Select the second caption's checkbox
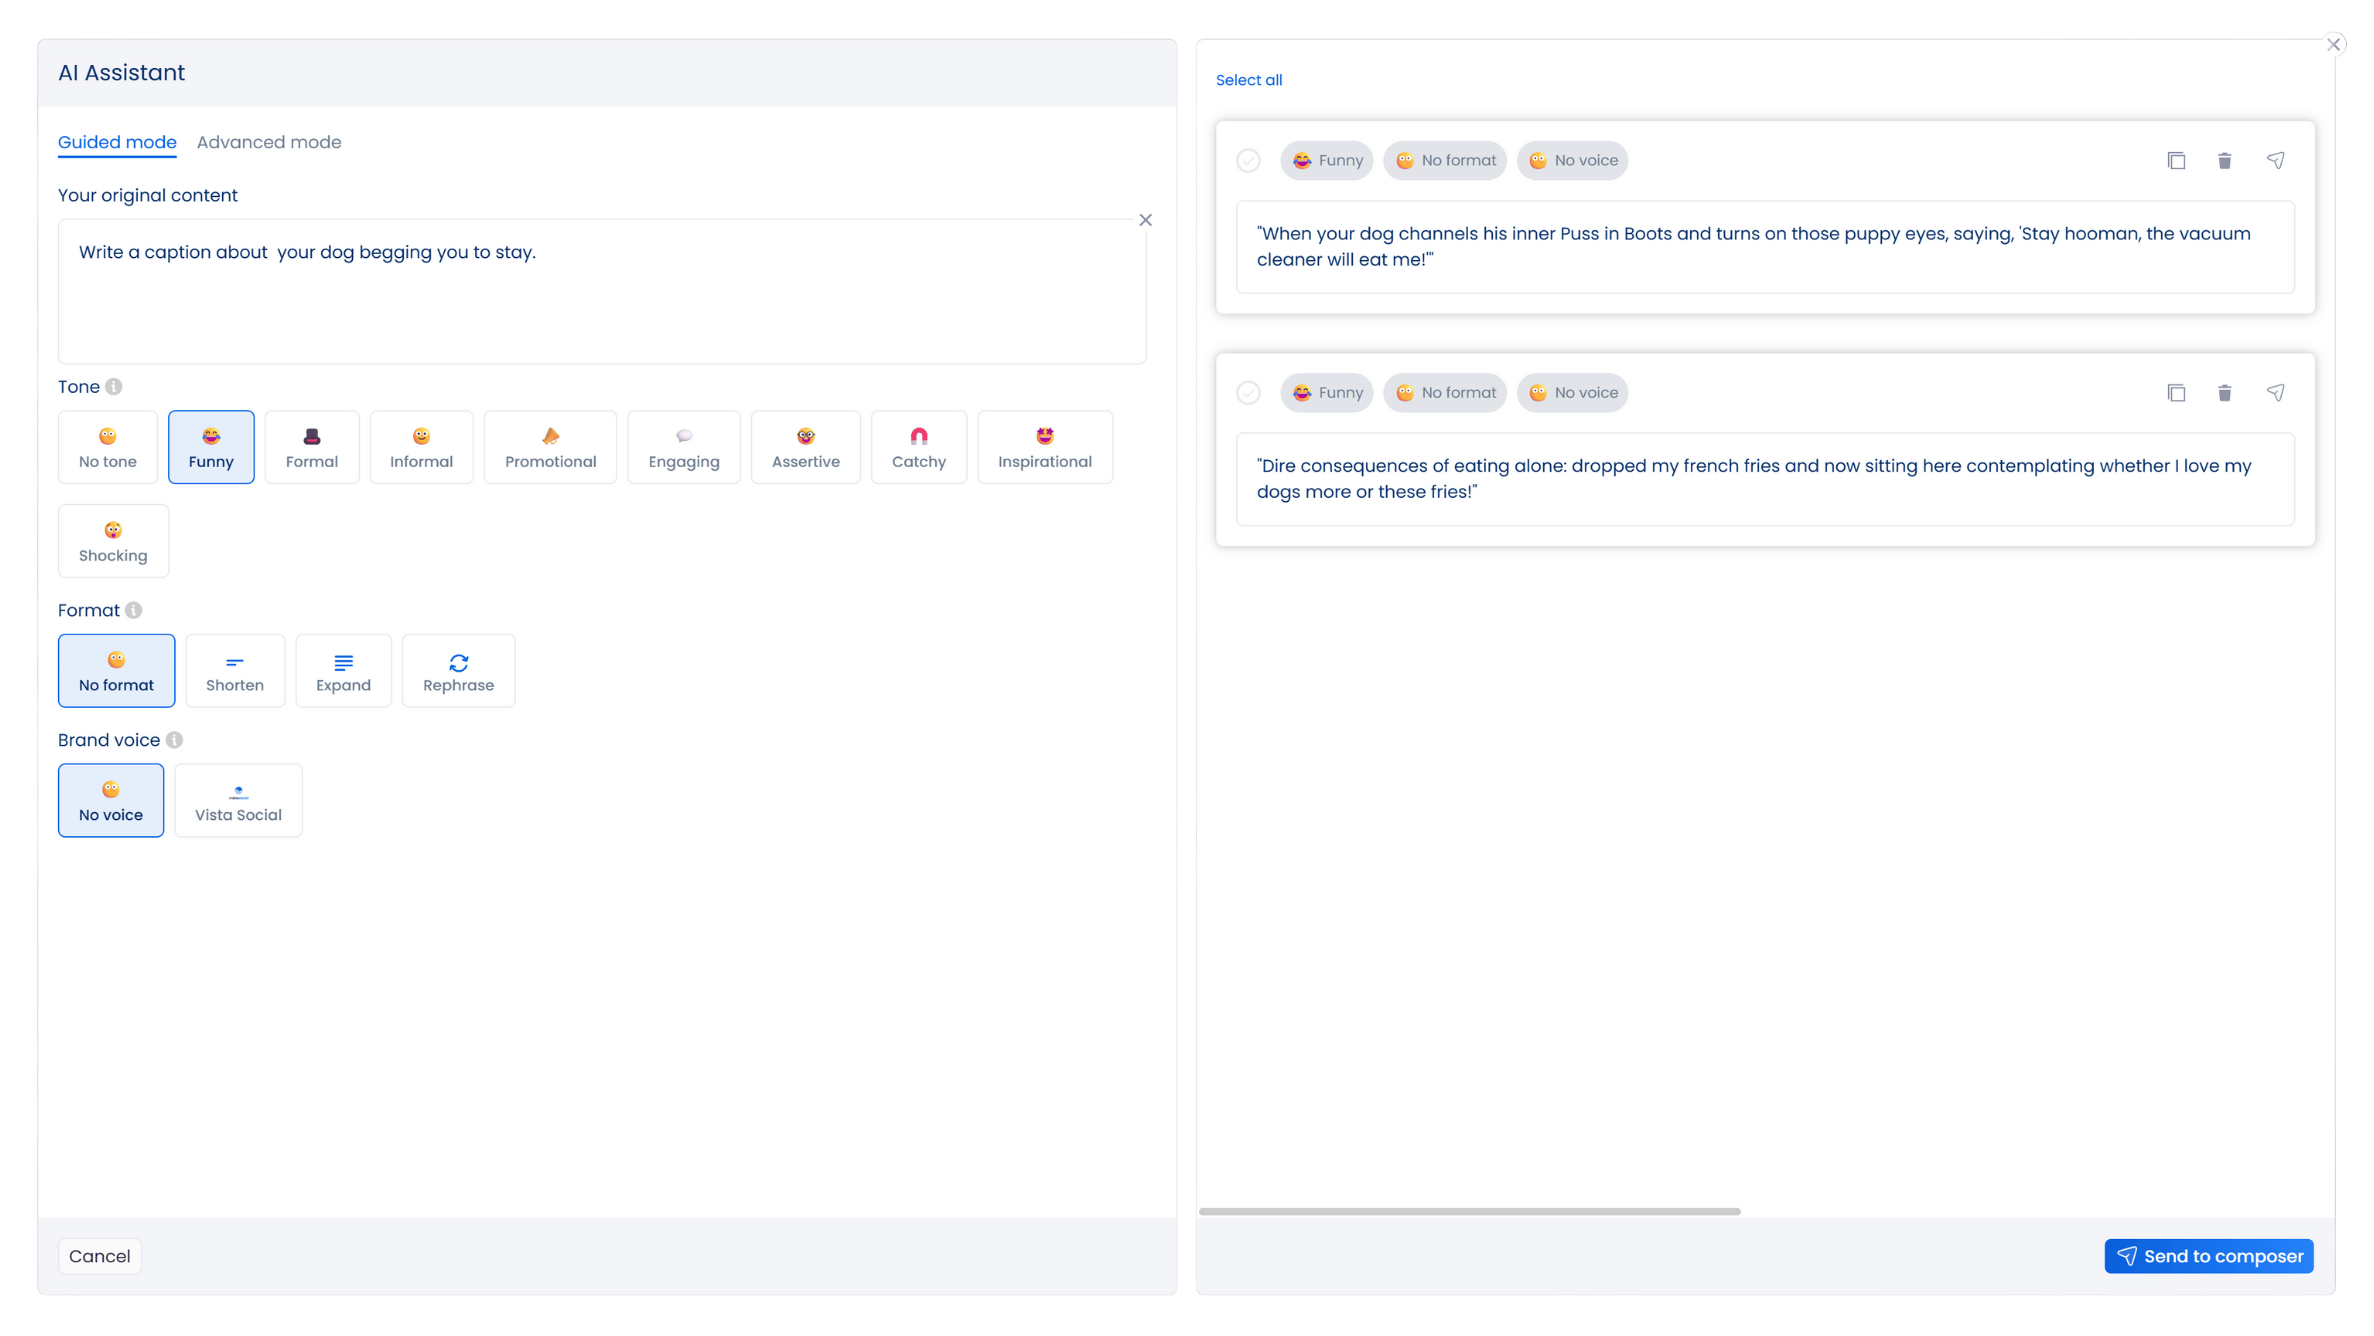 (x=1248, y=393)
